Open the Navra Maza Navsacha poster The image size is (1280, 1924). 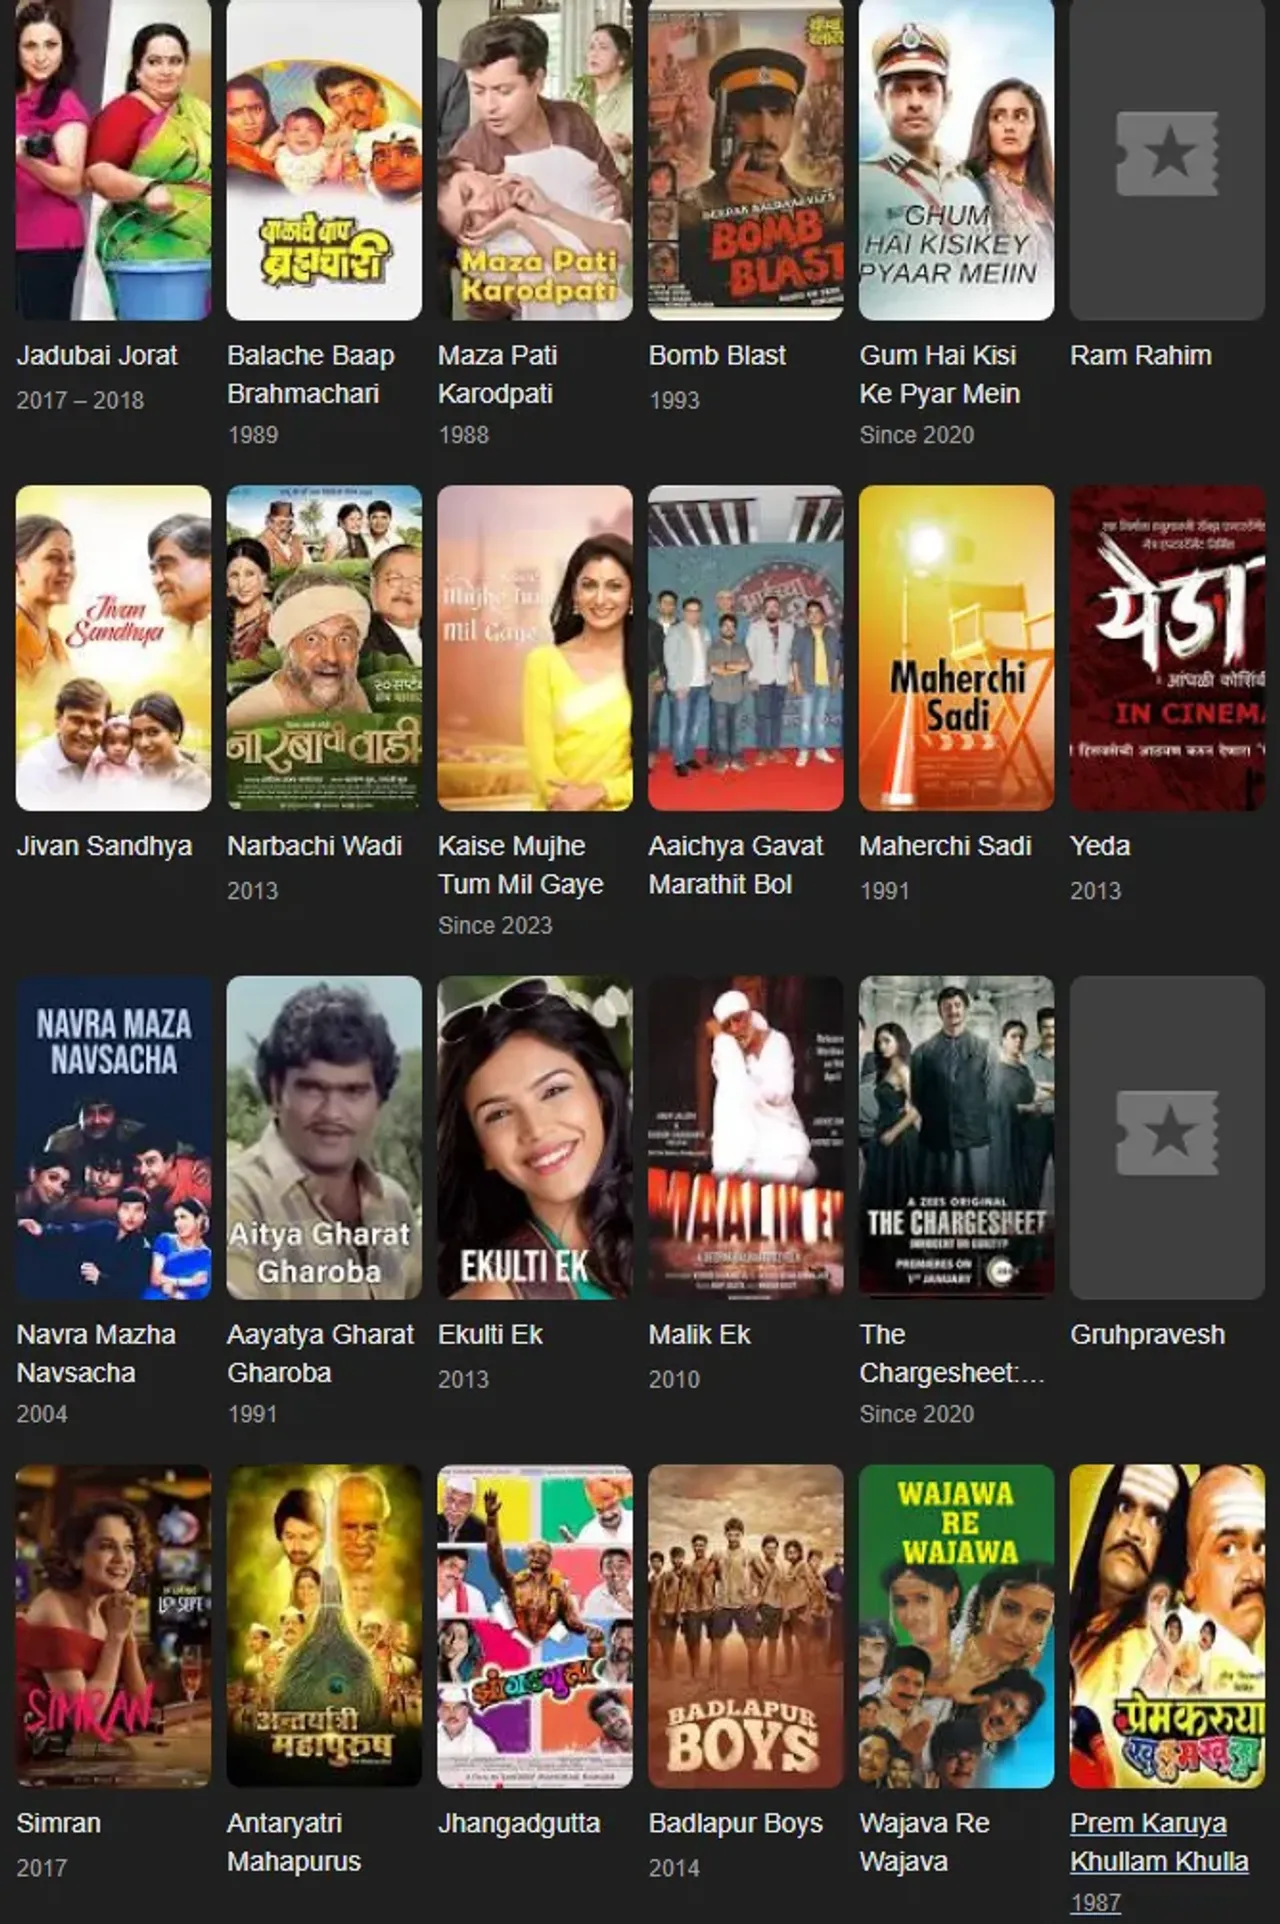(113, 1137)
